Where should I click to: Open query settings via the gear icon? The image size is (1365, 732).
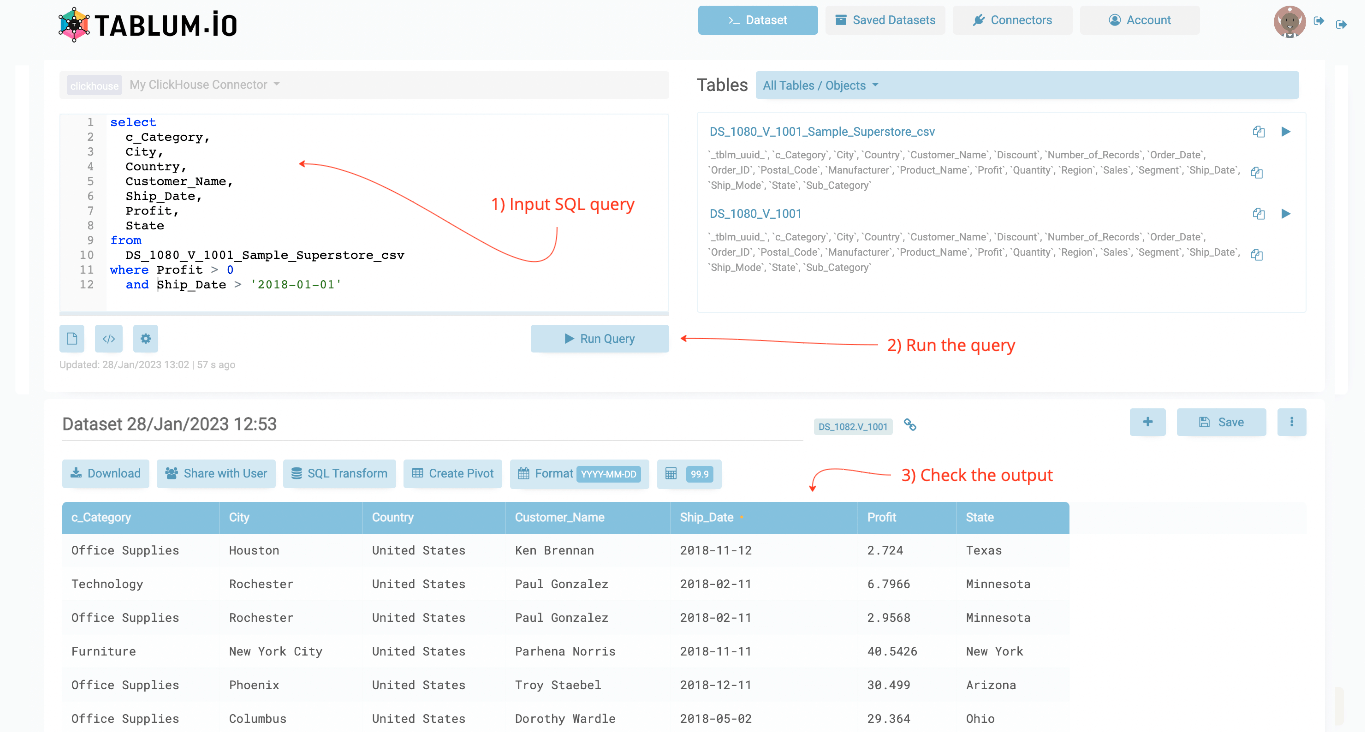coord(145,338)
